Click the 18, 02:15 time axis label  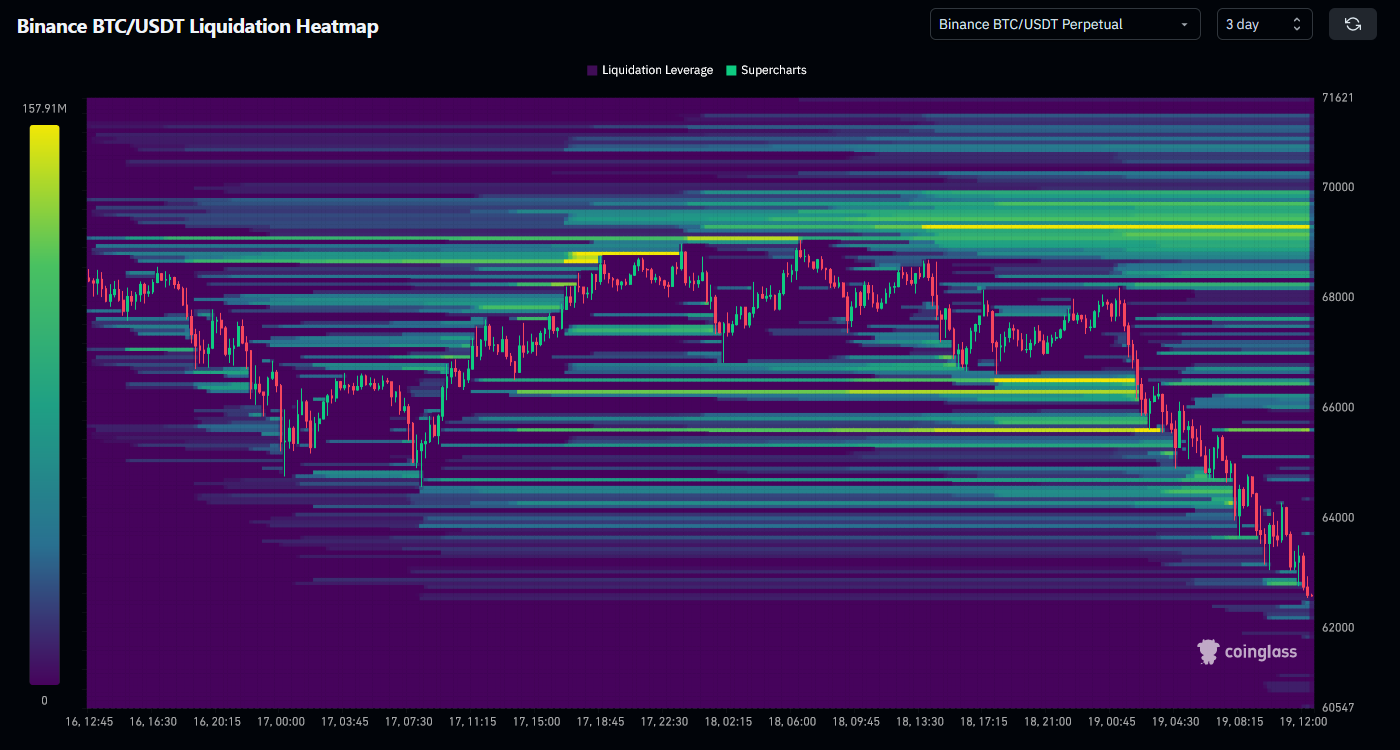click(x=729, y=721)
